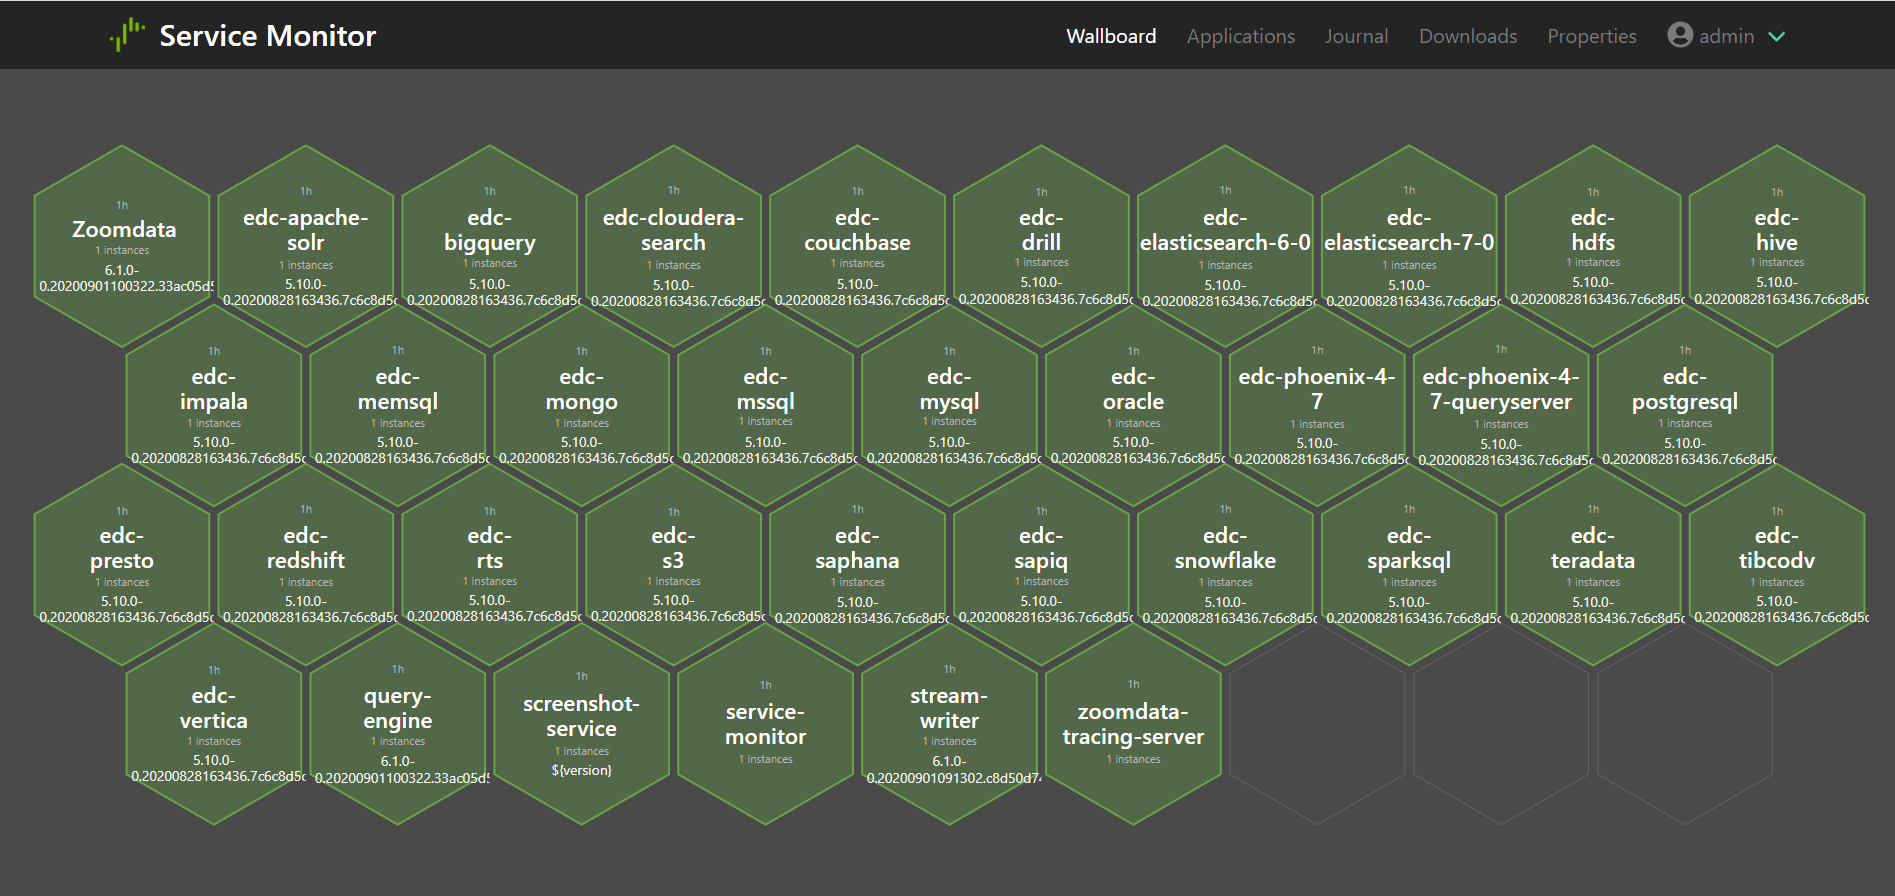Go to the Journal page

1357,36
